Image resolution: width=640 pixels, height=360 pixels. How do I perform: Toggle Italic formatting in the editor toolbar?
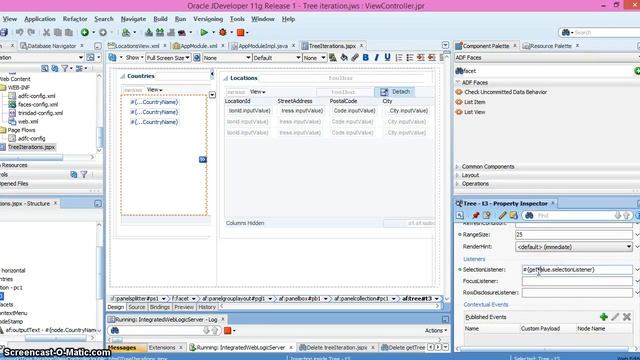click(x=376, y=58)
